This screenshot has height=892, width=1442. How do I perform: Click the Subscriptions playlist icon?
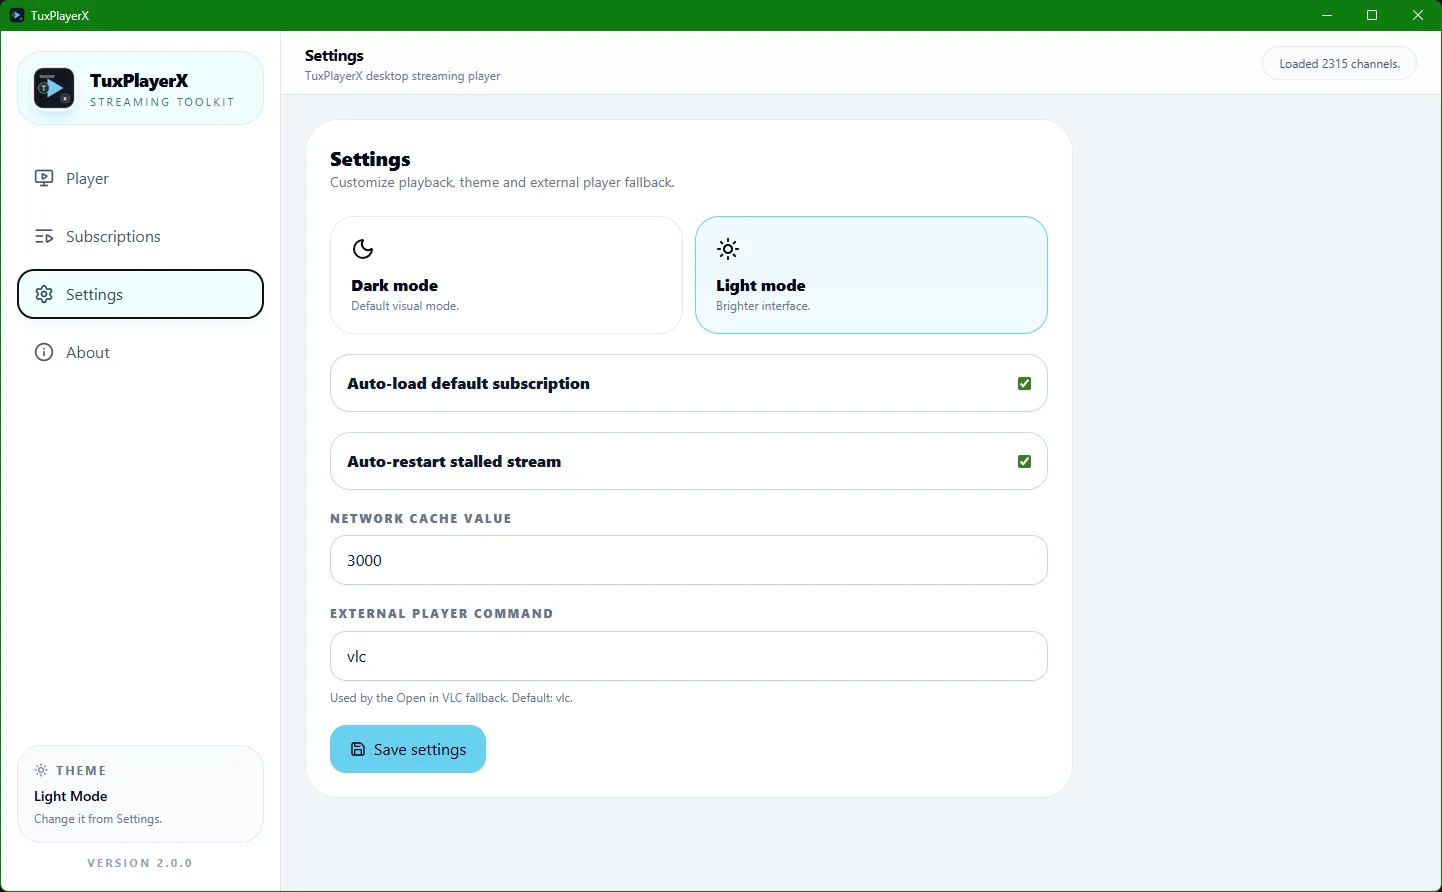pyautogui.click(x=44, y=237)
